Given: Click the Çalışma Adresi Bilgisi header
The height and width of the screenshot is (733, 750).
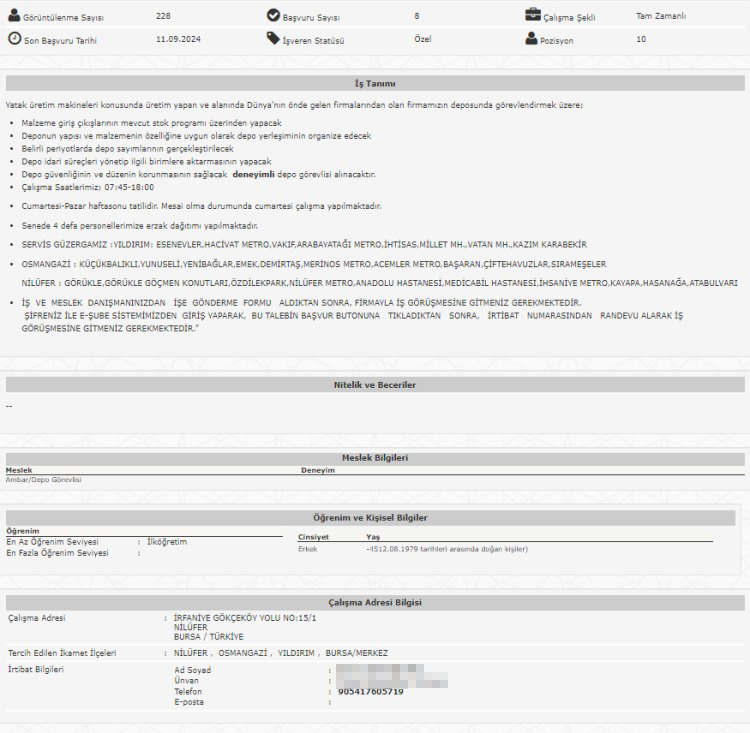Looking at the screenshot, I should 375,602.
